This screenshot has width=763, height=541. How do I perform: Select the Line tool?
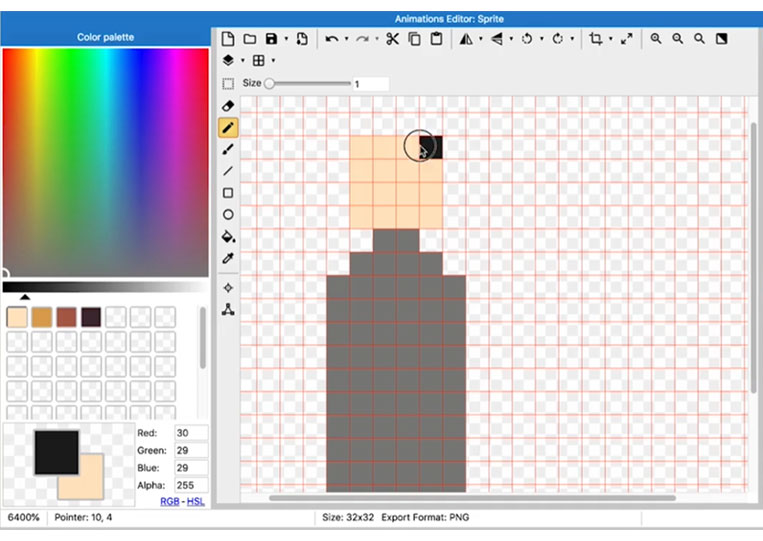click(x=228, y=171)
